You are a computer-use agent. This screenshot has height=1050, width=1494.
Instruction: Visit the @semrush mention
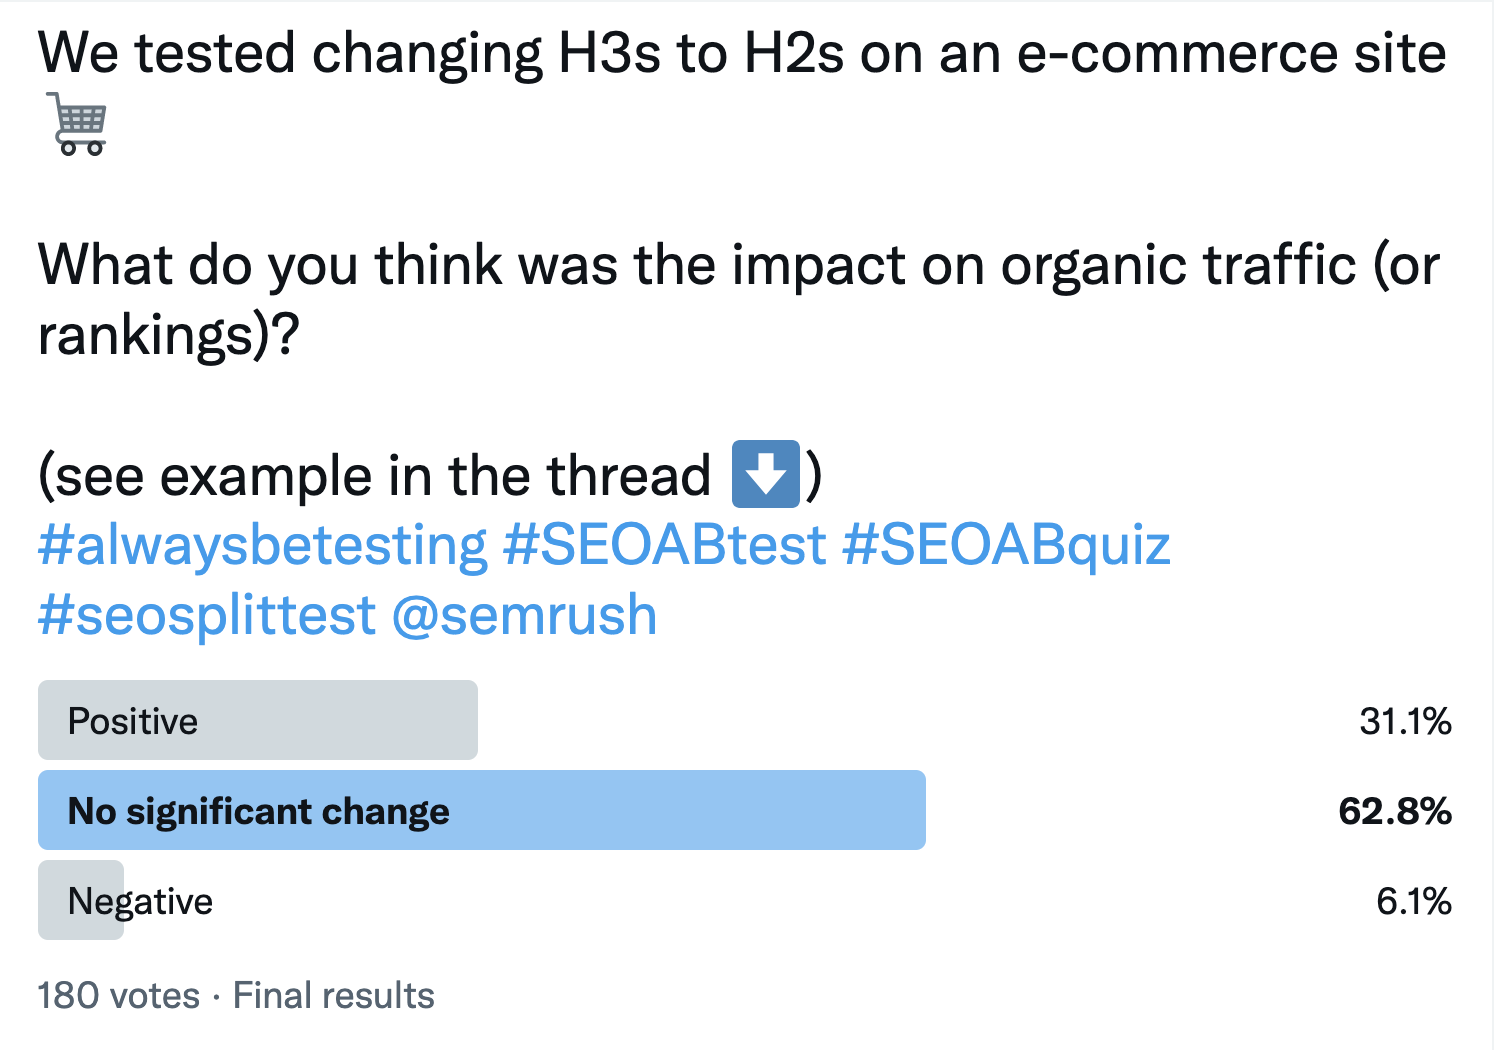(x=525, y=615)
